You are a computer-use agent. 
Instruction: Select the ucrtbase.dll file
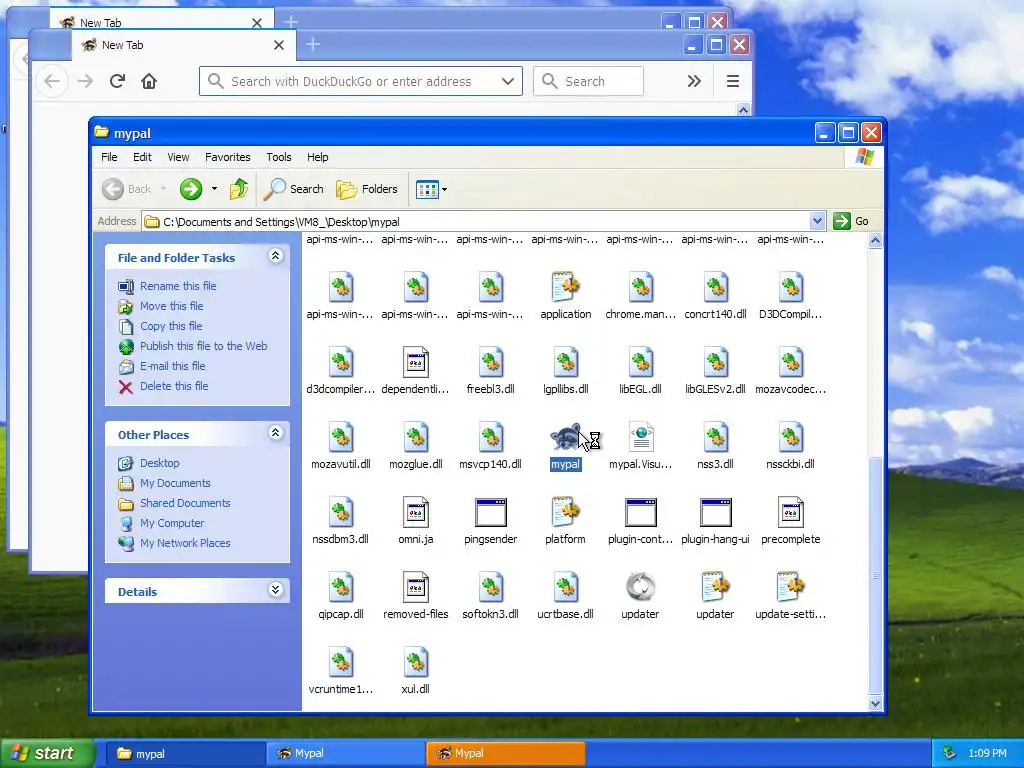[x=566, y=596]
